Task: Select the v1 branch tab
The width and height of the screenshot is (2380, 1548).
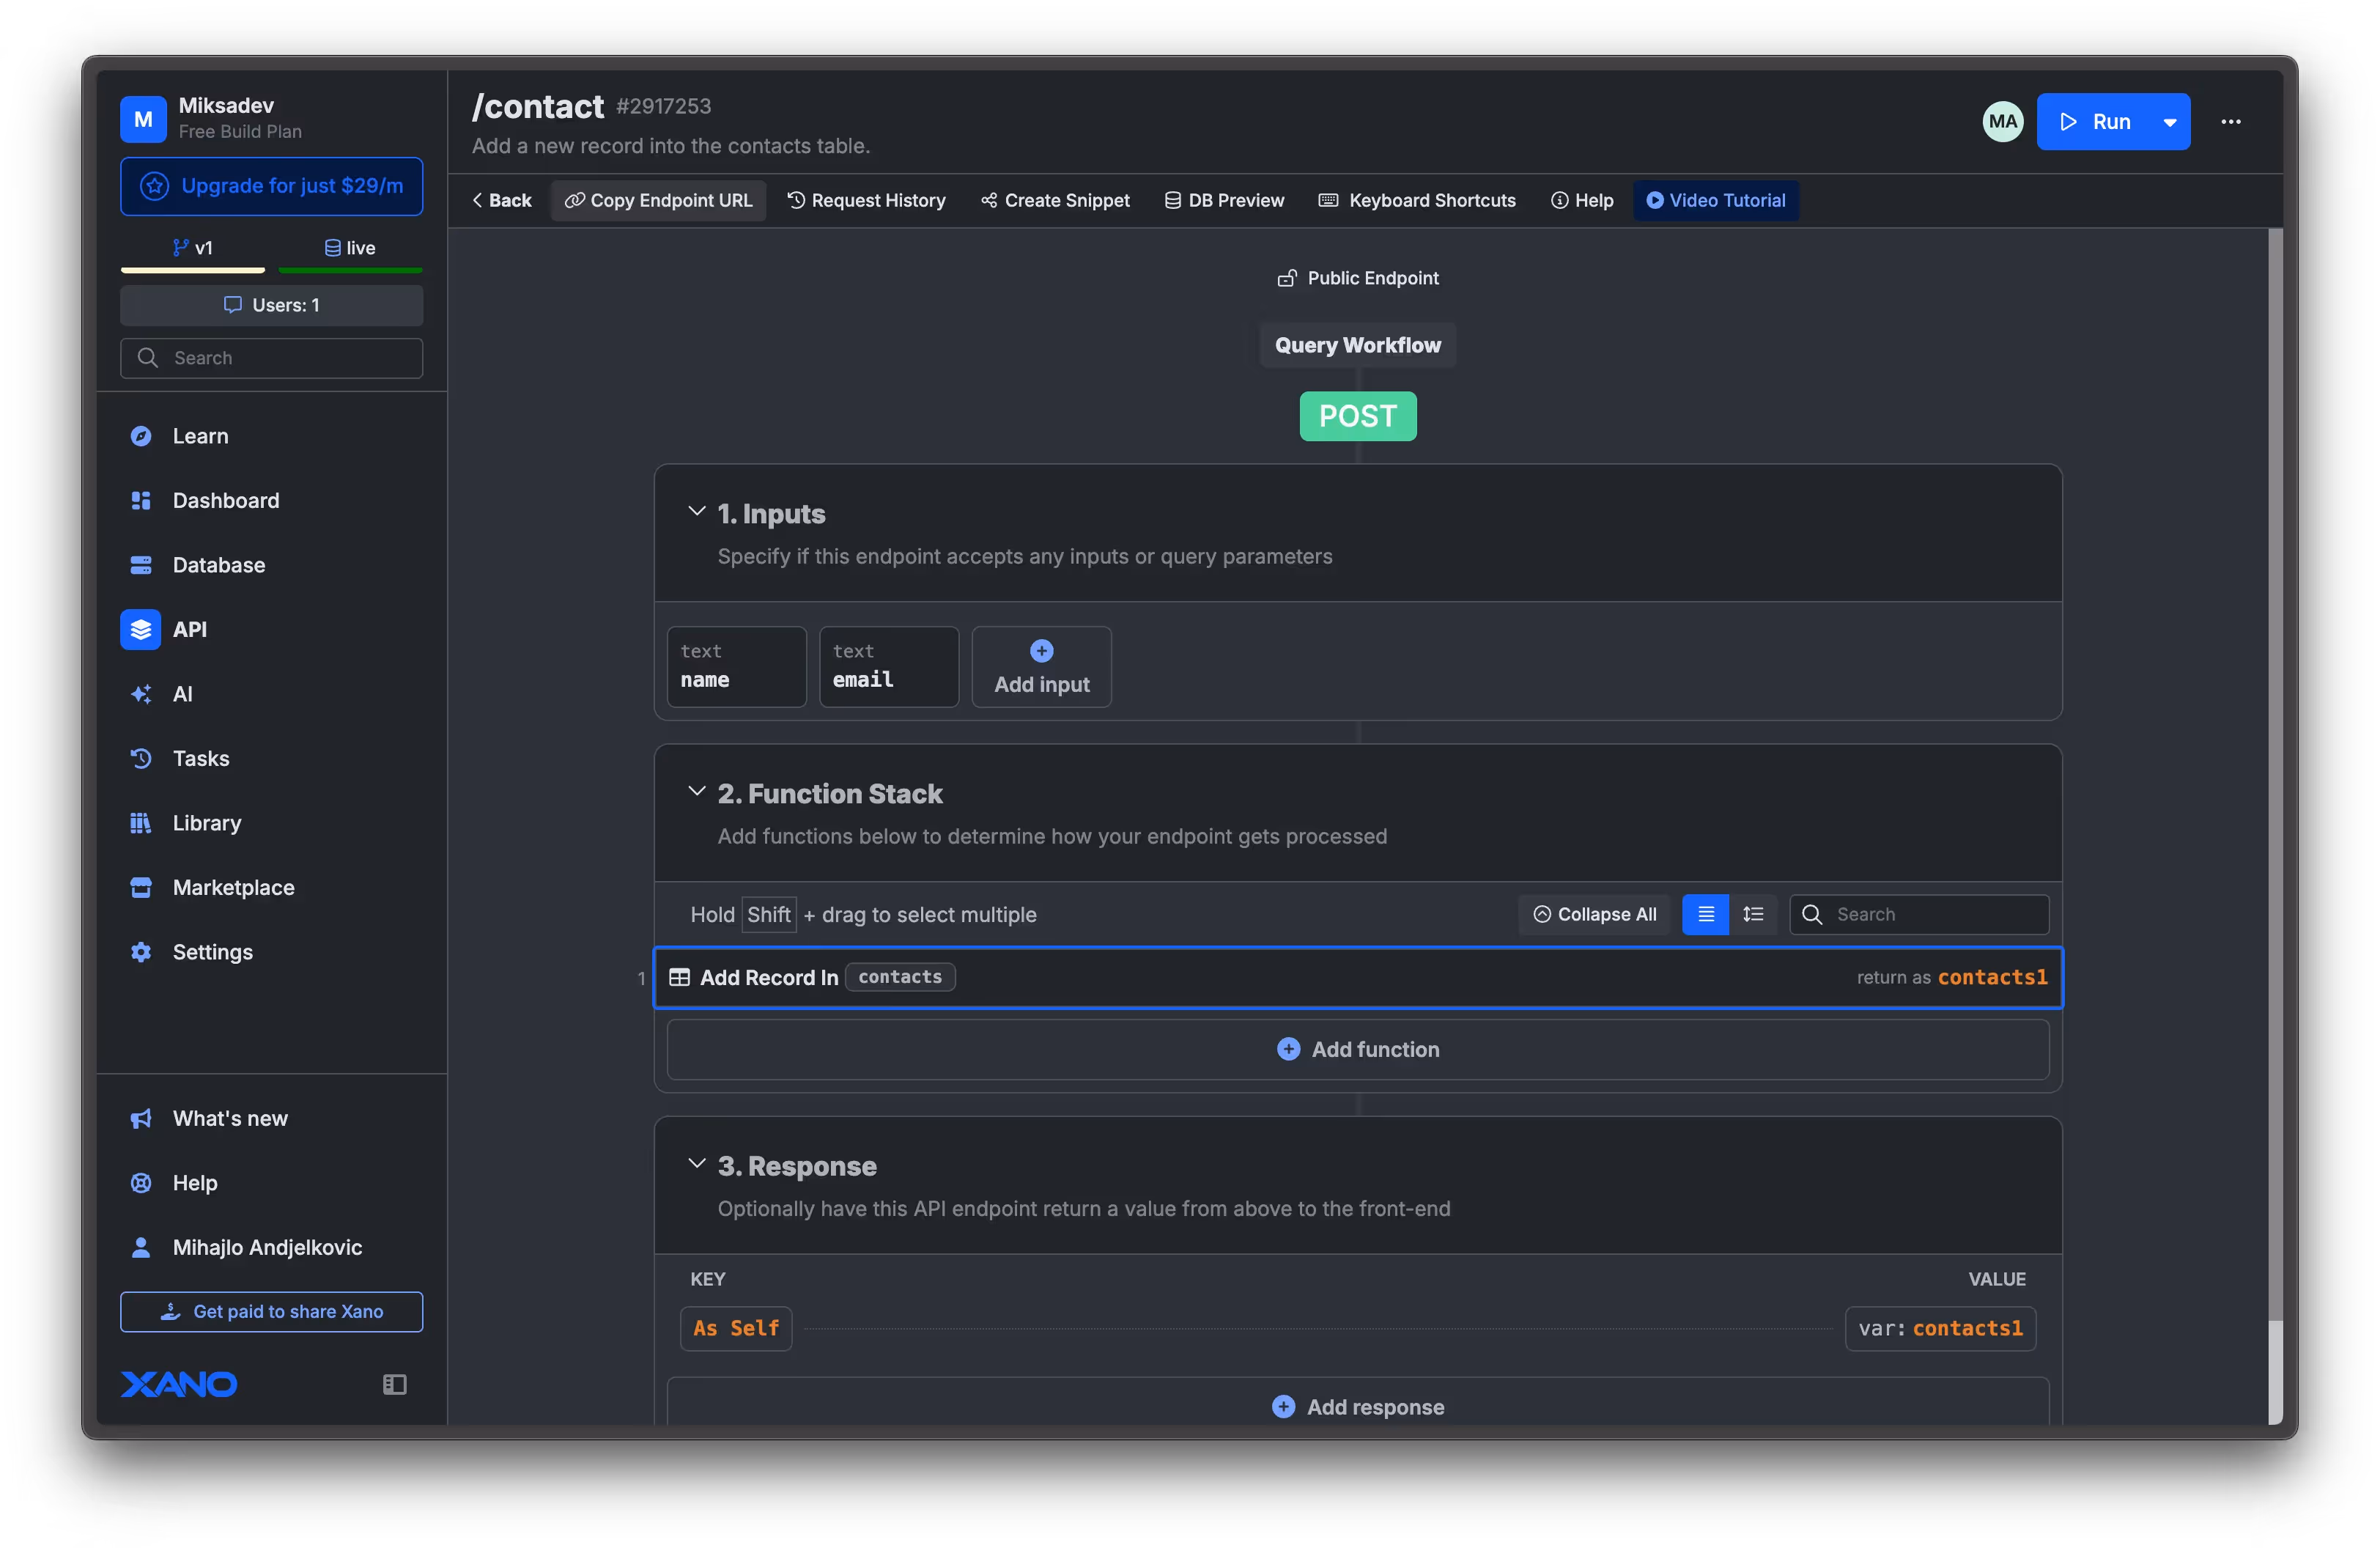Action: 193,247
